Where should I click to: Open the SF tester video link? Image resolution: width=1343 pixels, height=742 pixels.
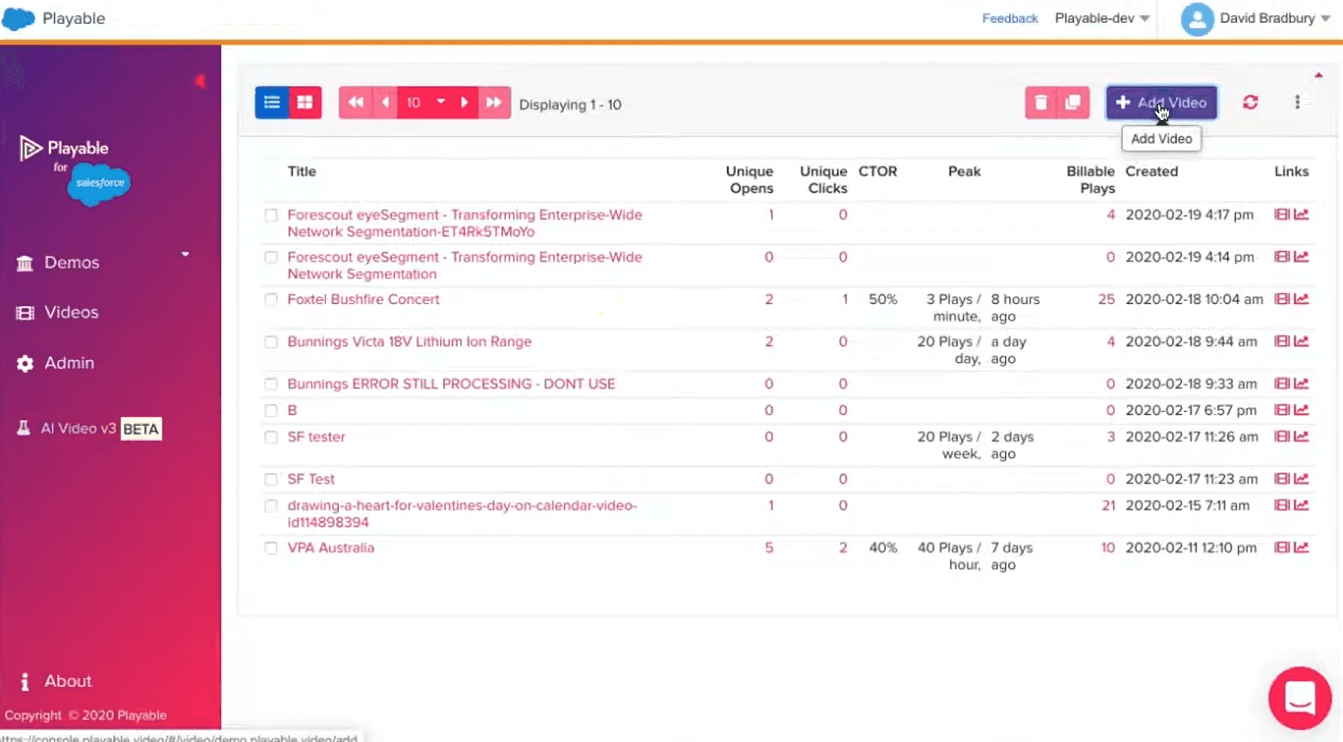tap(316, 437)
